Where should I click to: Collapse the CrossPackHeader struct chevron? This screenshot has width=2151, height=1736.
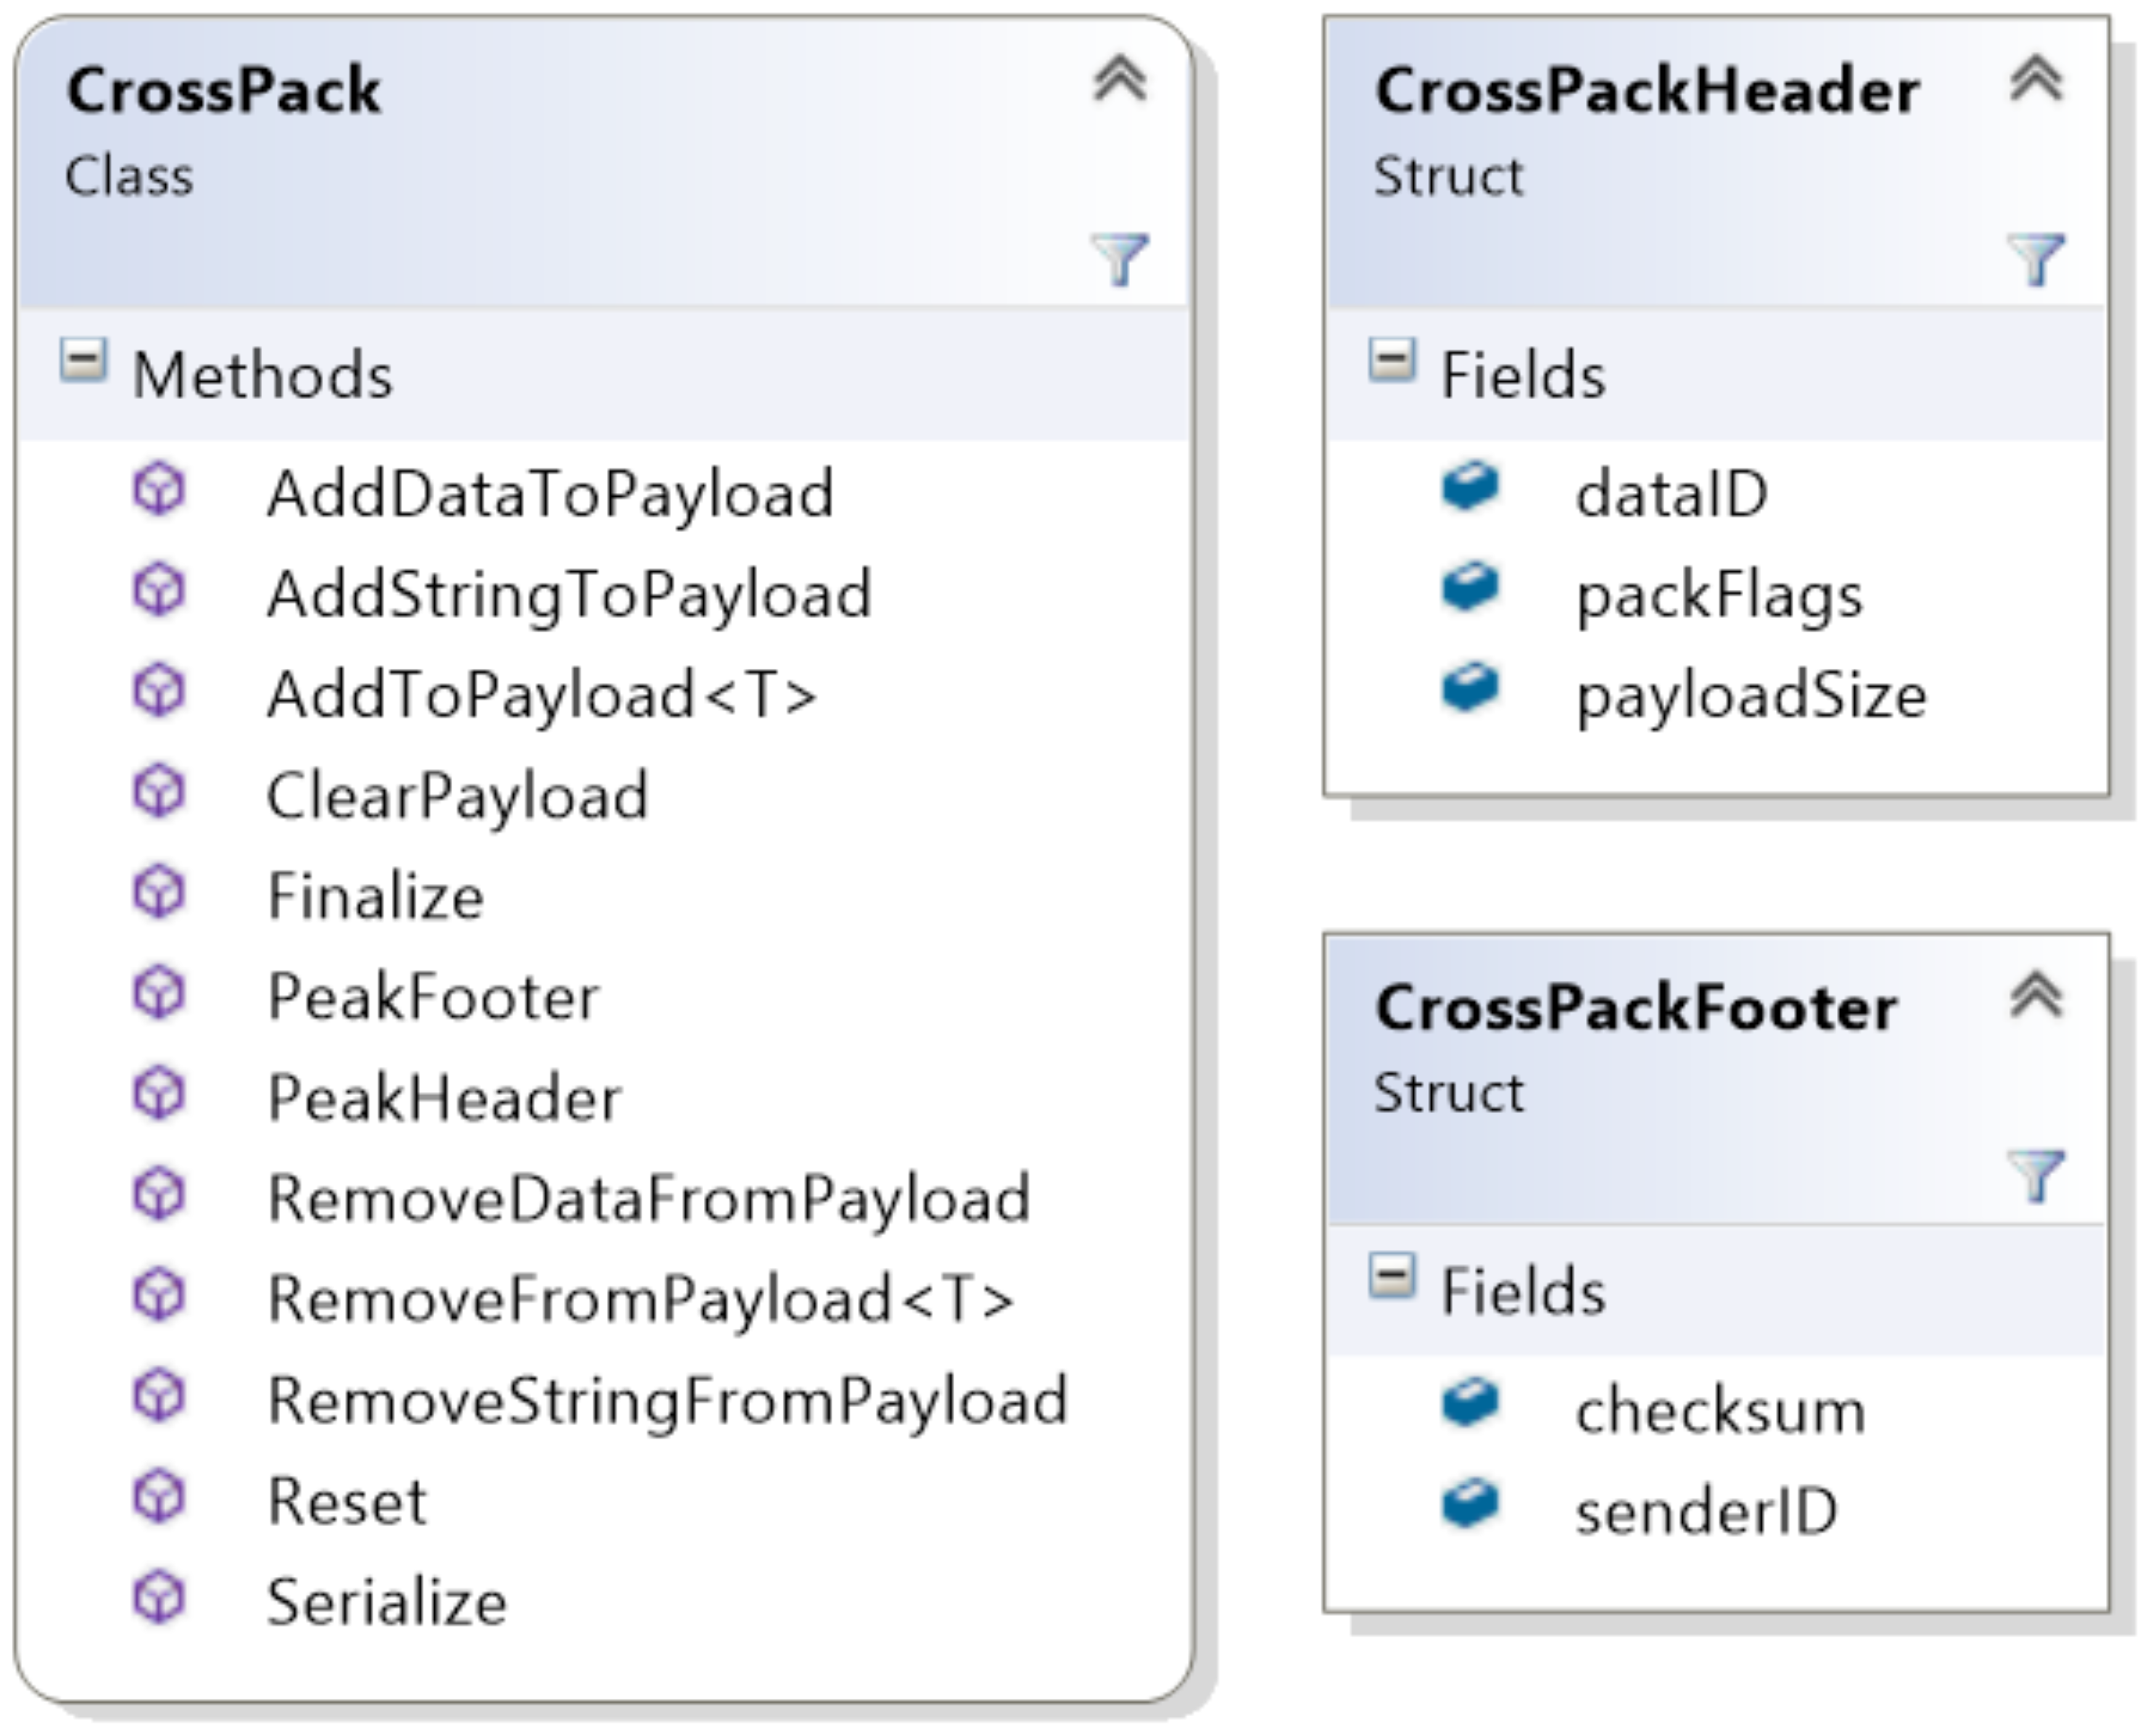coord(2036,79)
